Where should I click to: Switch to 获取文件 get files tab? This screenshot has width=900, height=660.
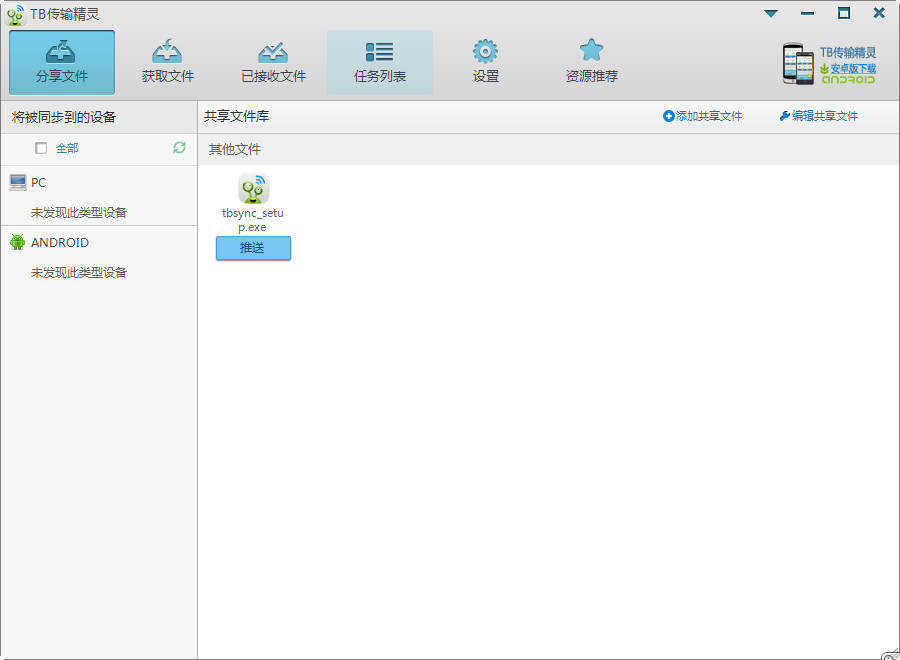168,63
